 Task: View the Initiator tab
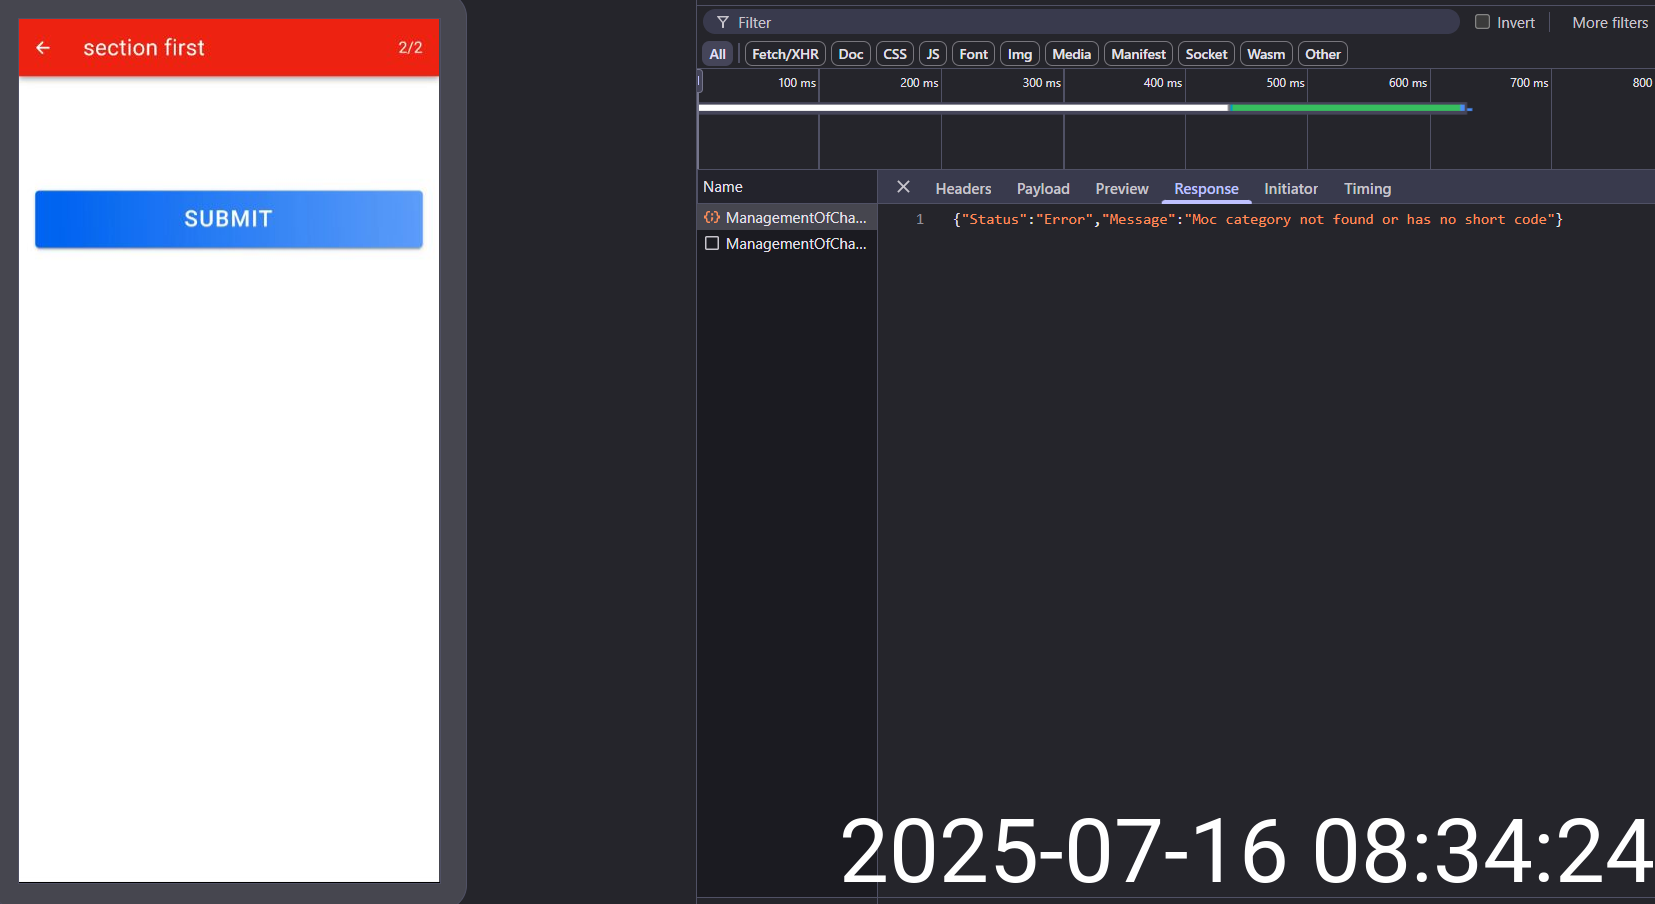click(x=1290, y=189)
